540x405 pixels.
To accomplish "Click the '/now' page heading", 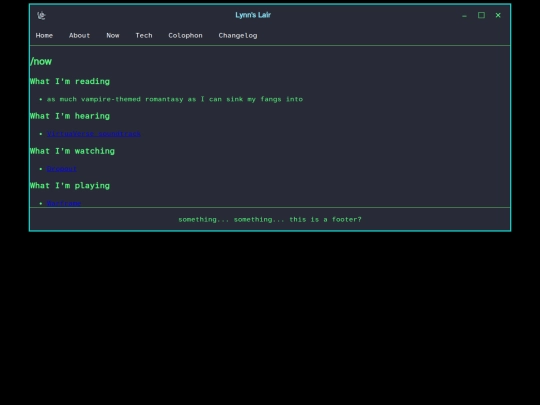I will click(x=41, y=62).
